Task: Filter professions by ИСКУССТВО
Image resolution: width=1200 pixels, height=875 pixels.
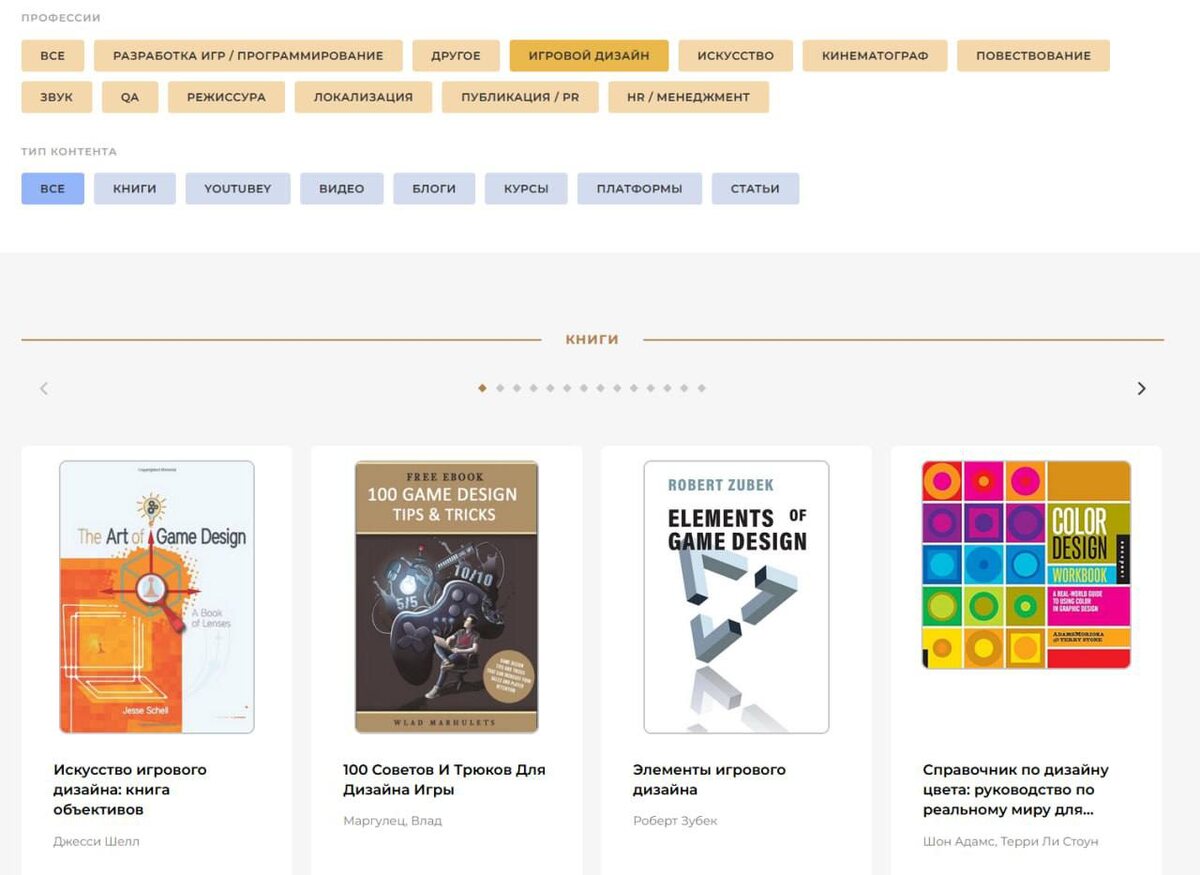Action: pos(736,56)
